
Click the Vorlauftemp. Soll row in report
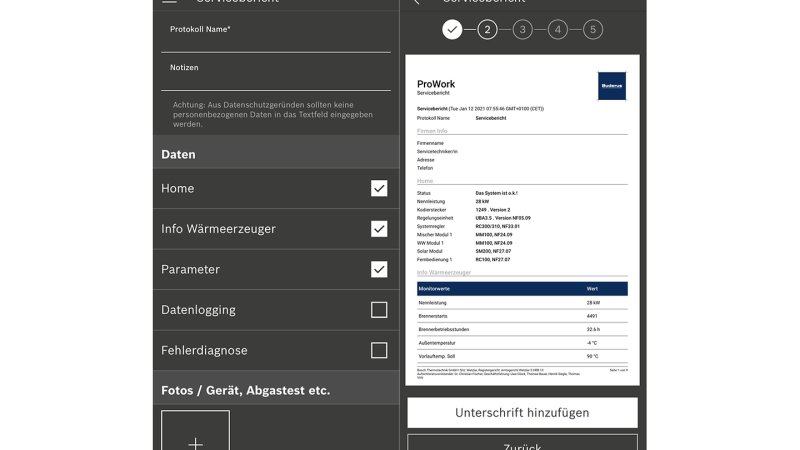point(522,356)
